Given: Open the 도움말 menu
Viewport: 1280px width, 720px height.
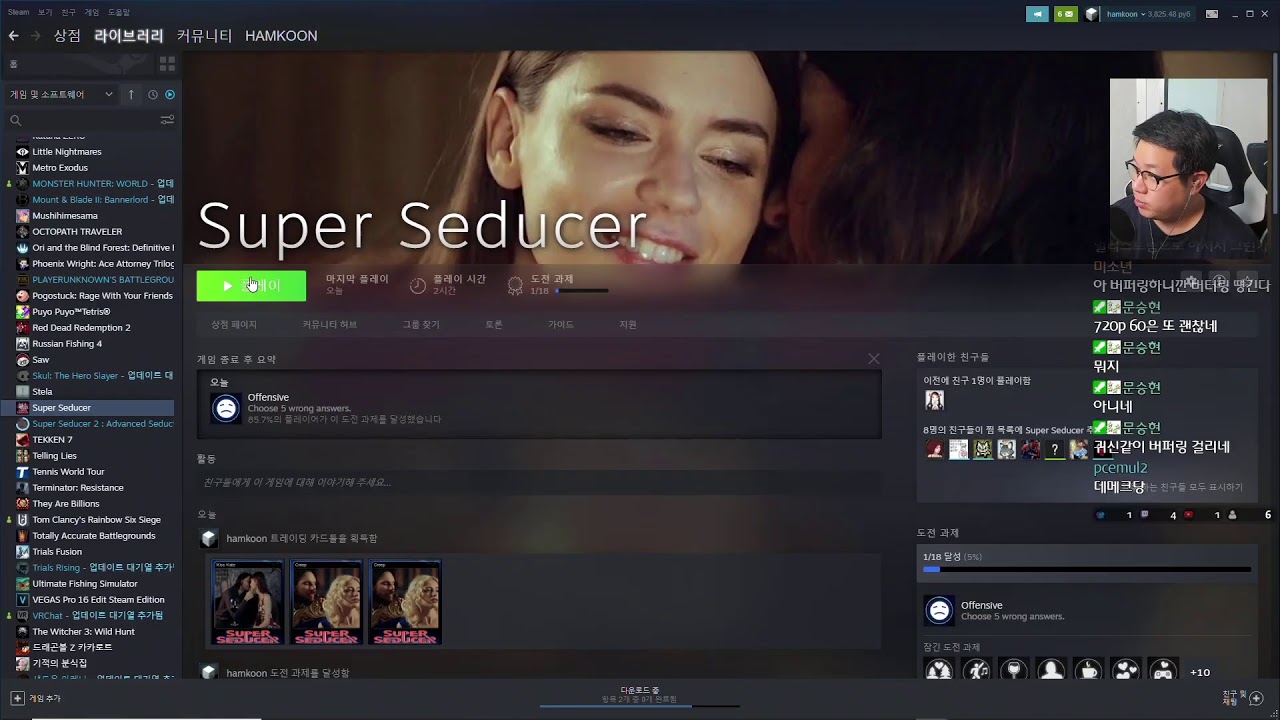Looking at the screenshot, I should (x=119, y=12).
